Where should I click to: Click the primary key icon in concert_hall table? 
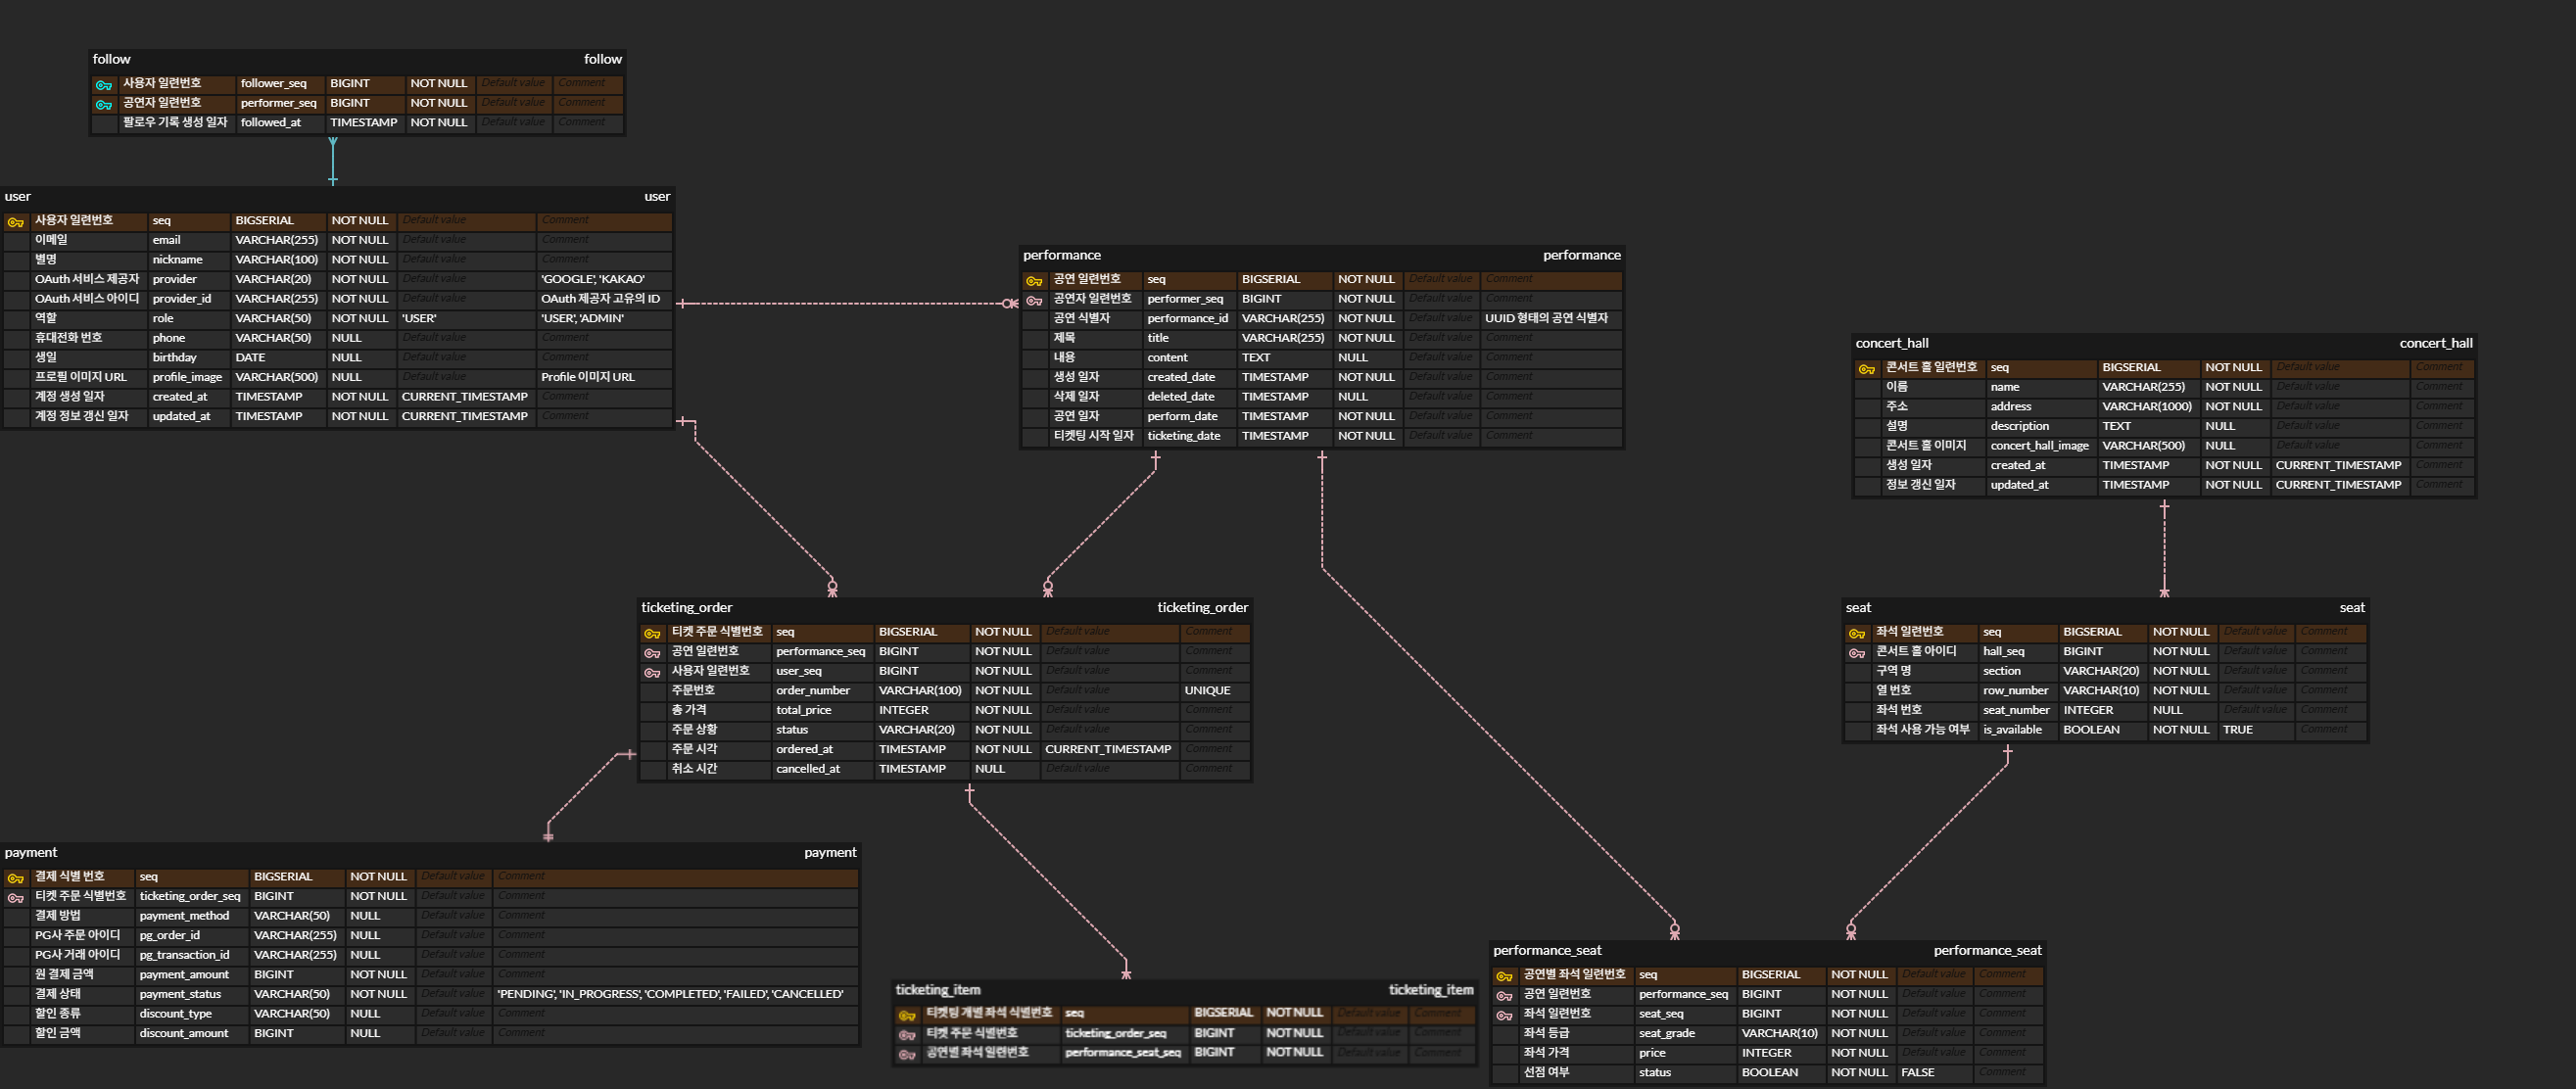(1866, 369)
